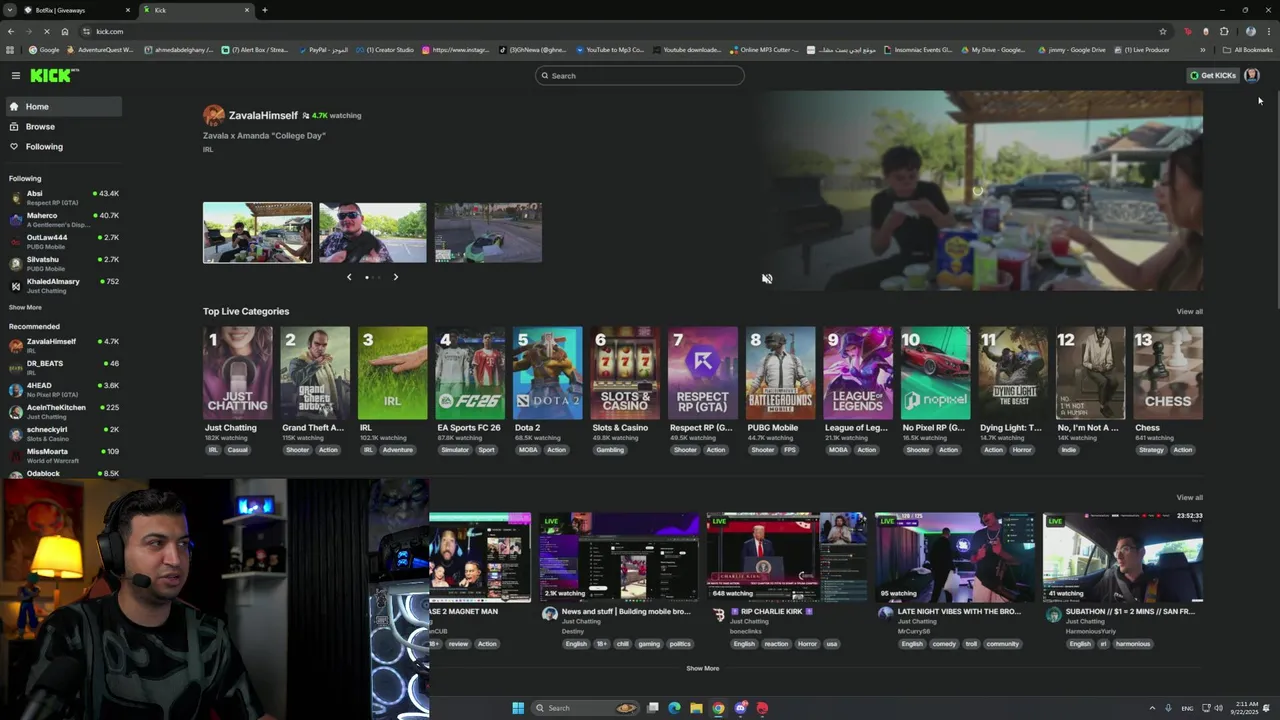Select third featured stream thumbnail
The image size is (1280, 720).
coord(488,233)
